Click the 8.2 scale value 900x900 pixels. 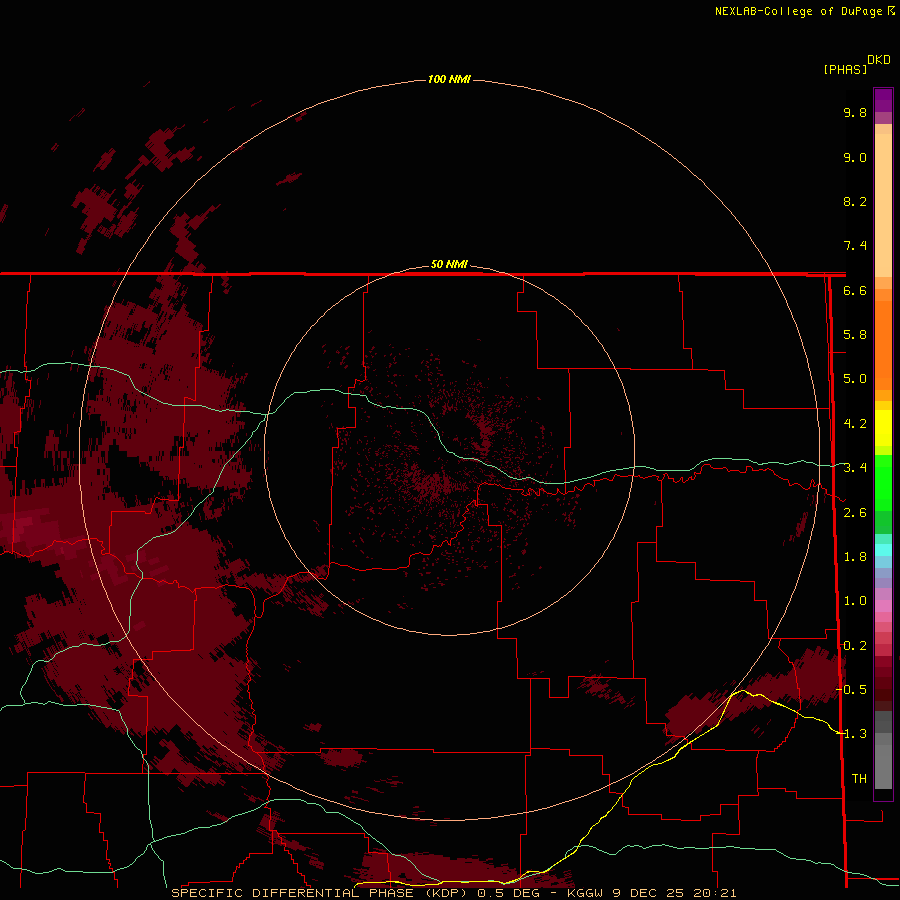click(855, 201)
